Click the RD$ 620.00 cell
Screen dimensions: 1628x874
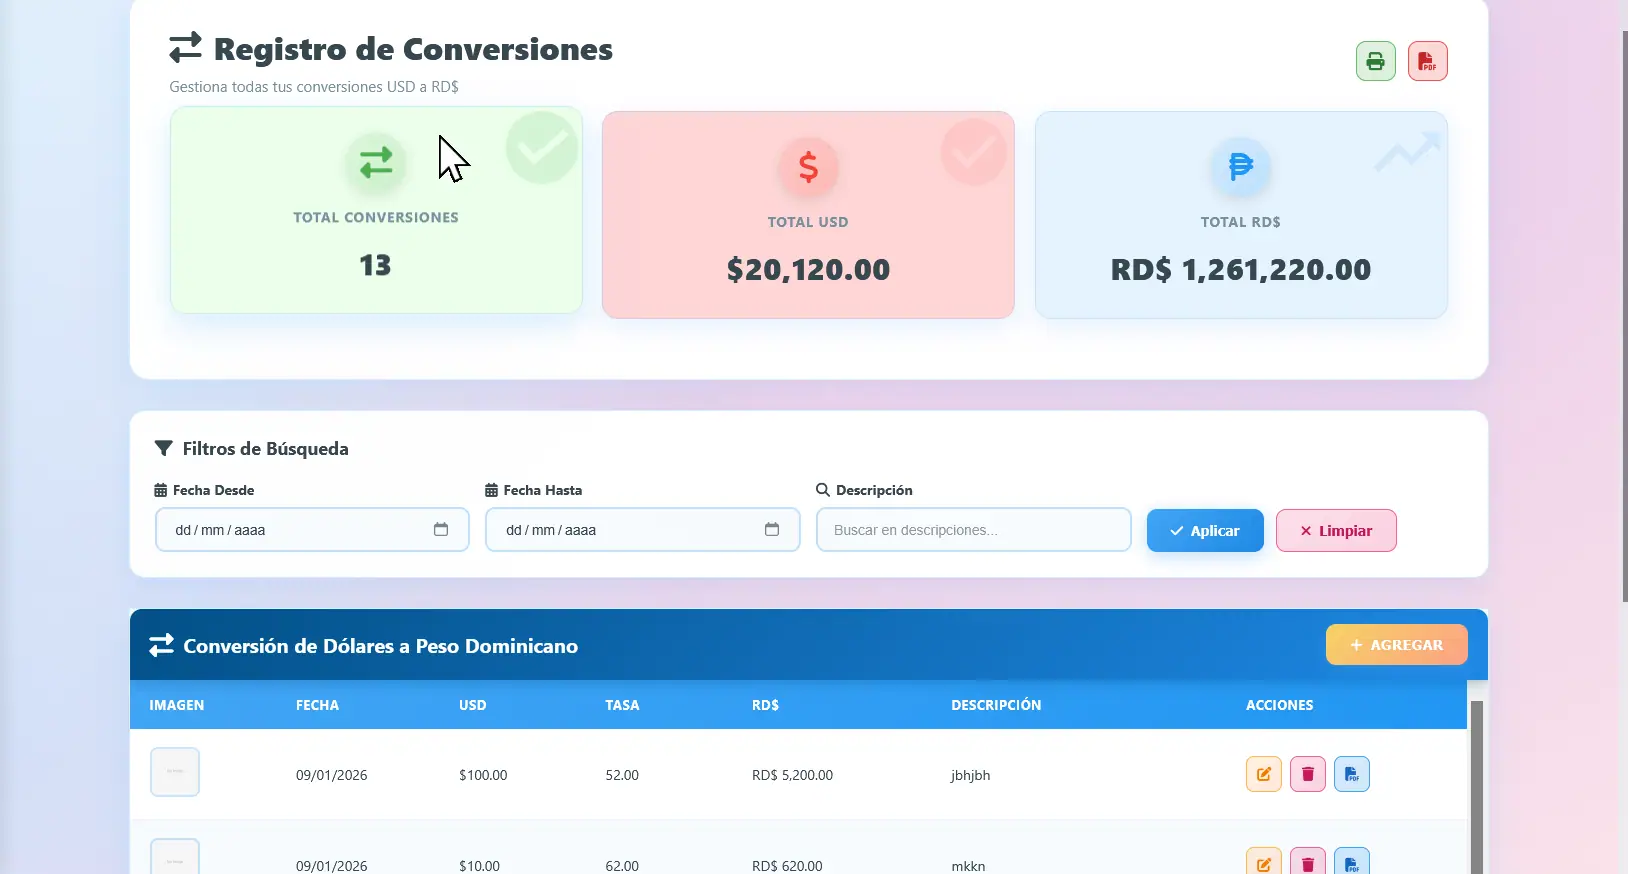coord(787,866)
